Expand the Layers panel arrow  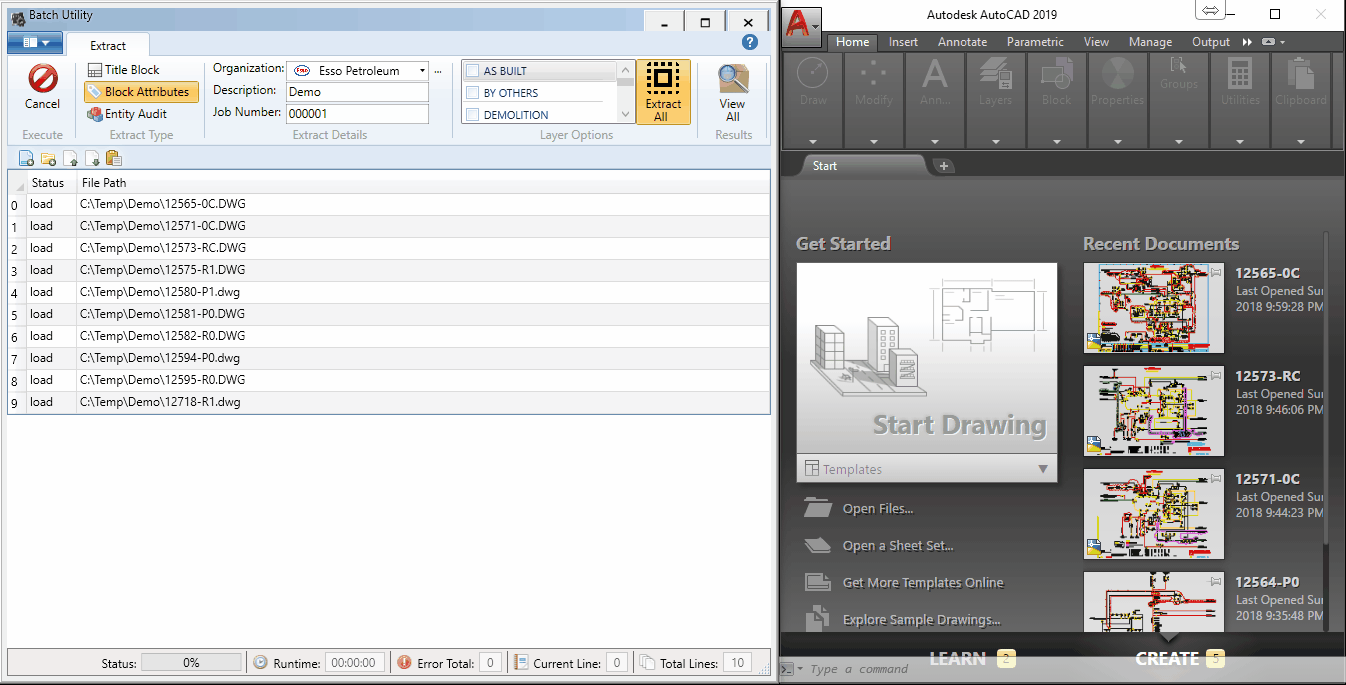[996, 142]
